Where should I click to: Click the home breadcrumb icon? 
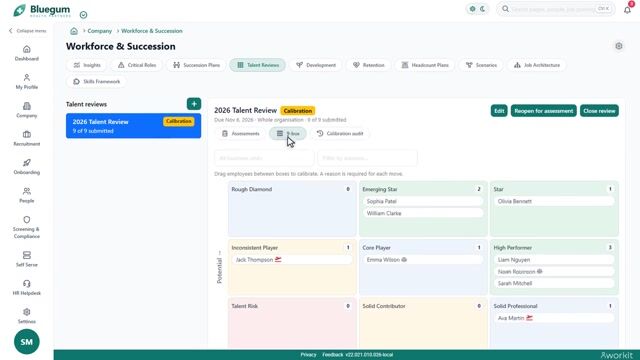[74, 31]
